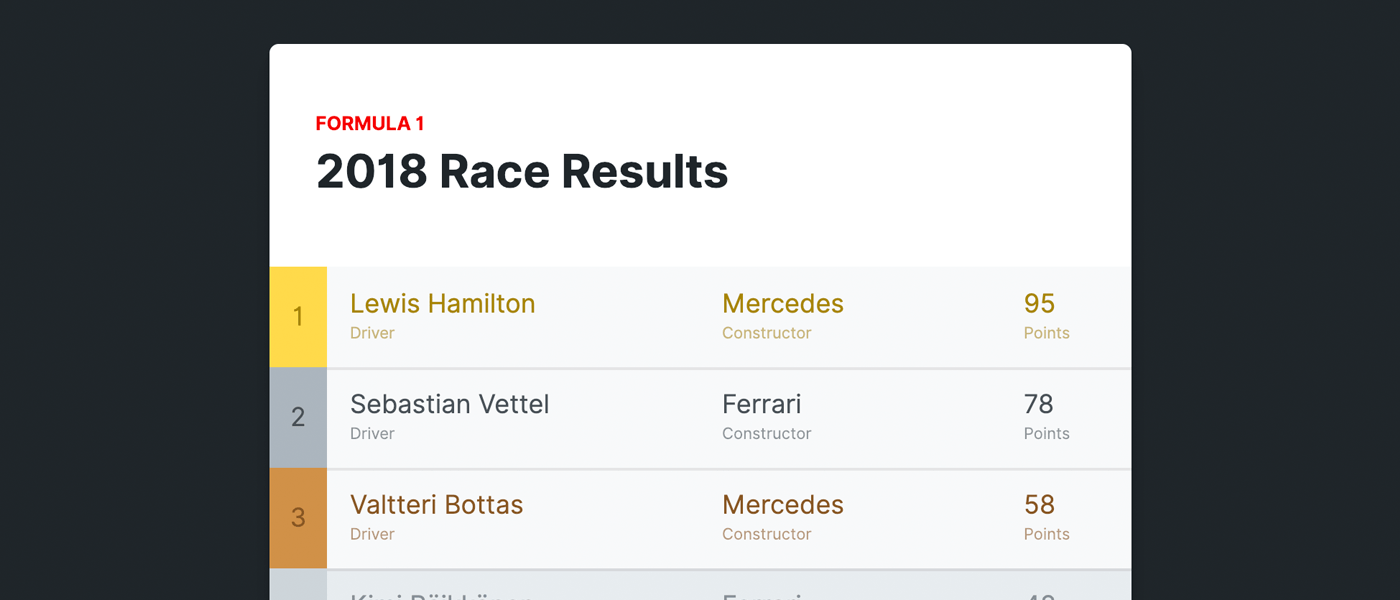Select the Lewis Hamilton driver name
Screen dimensions: 1400x600
(442, 304)
